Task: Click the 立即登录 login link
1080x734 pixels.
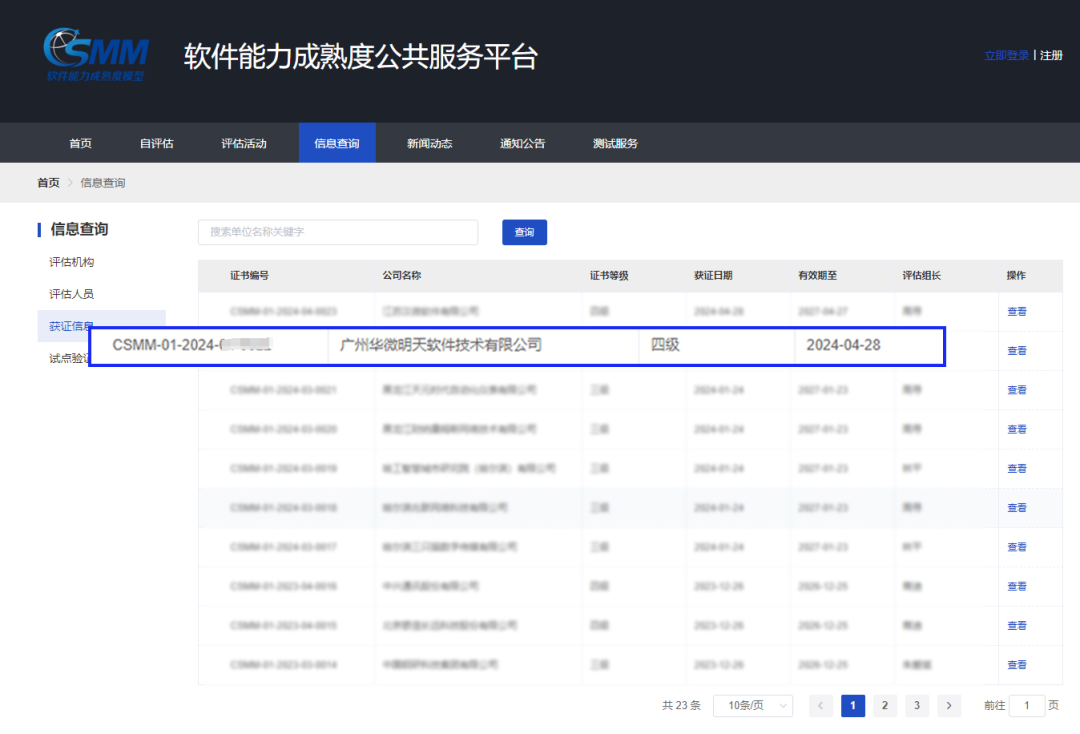Action: click(1006, 55)
